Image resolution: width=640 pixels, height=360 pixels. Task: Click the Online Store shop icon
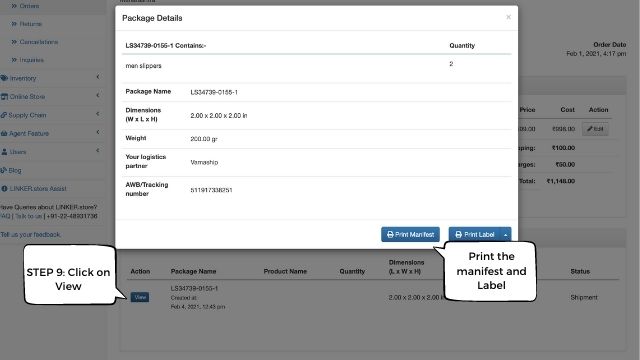[4, 96]
